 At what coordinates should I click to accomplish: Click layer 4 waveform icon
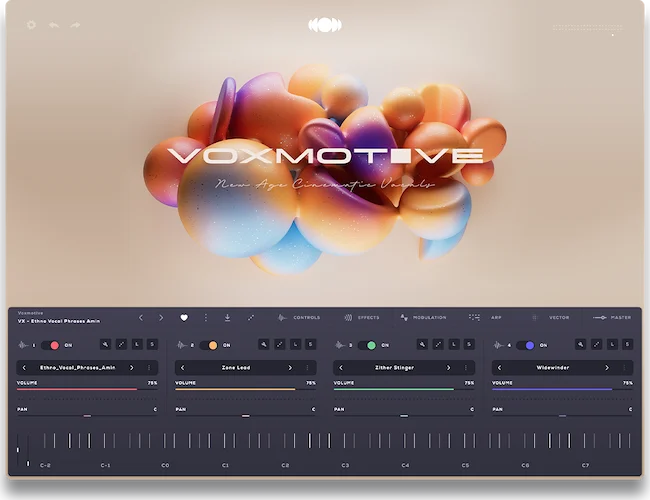pos(499,345)
